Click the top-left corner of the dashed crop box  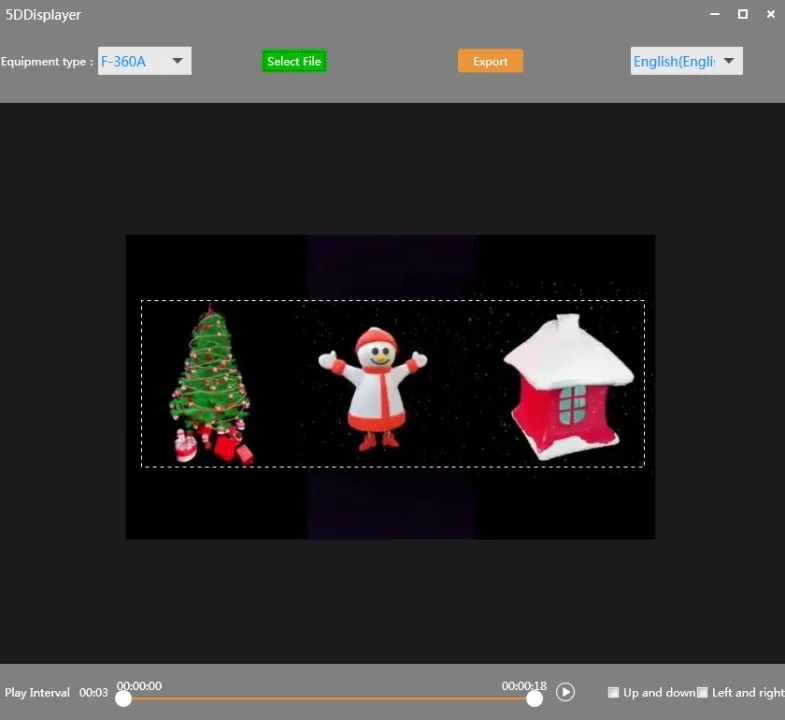[142, 301]
